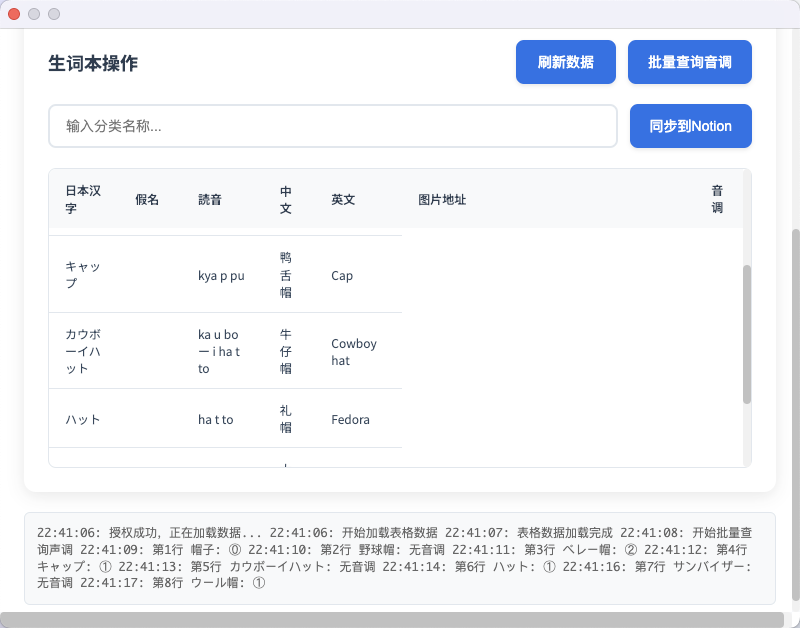This screenshot has height=628, width=800.
Task: Select the Cowboy hat English cell
Action: click(x=354, y=351)
